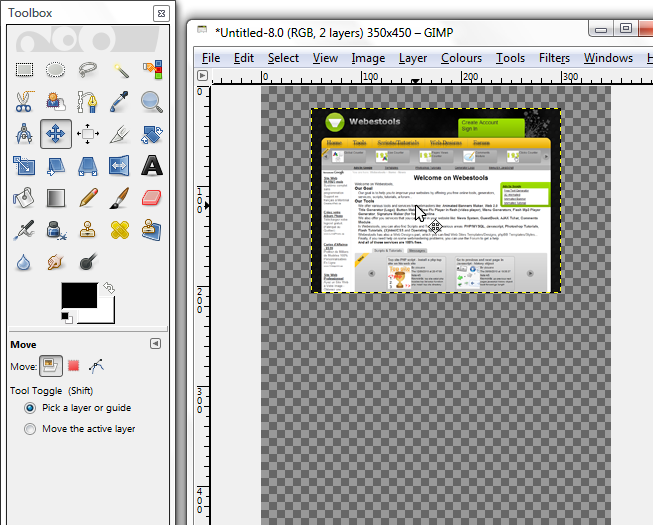Click the pasted Webestools layer on canvas
The width and height of the screenshot is (653, 525).
[x=436, y=200]
